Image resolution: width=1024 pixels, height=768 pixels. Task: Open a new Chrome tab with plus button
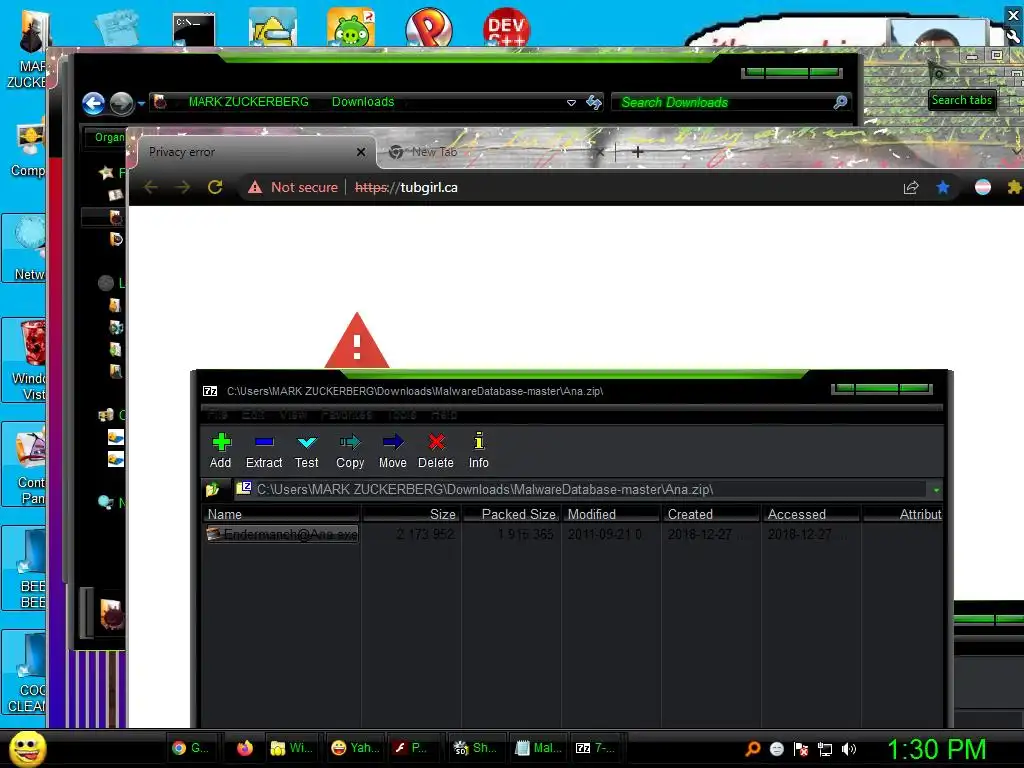pyautogui.click(x=638, y=152)
